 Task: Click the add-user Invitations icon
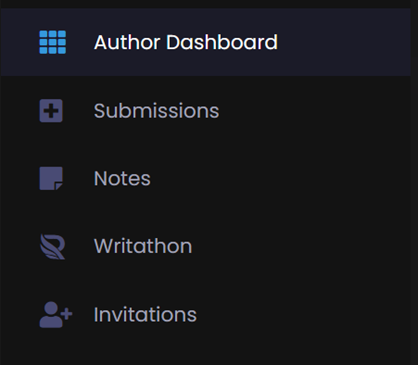56,315
